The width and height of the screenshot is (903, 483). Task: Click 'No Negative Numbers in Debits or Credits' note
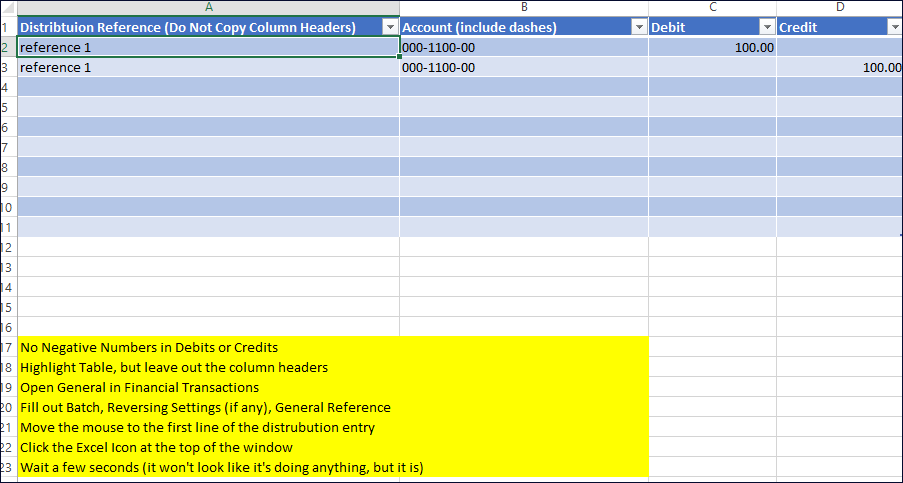pos(149,347)
